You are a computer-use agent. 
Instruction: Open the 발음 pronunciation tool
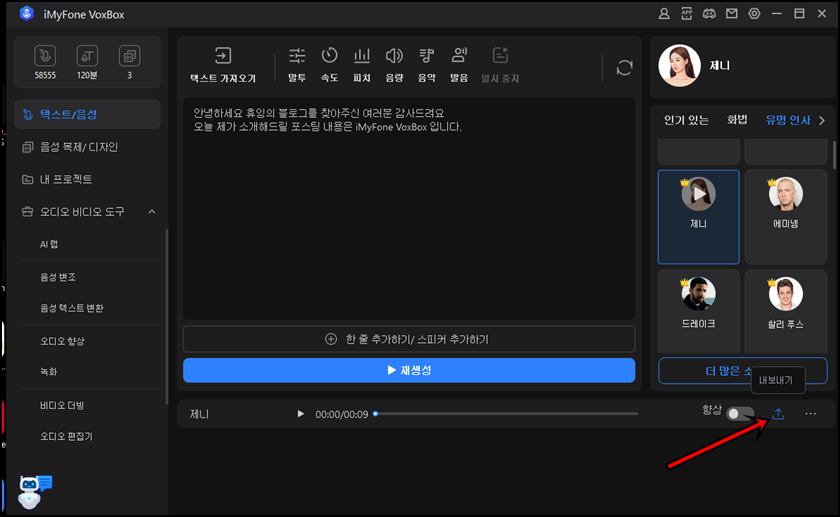[459, 64]
